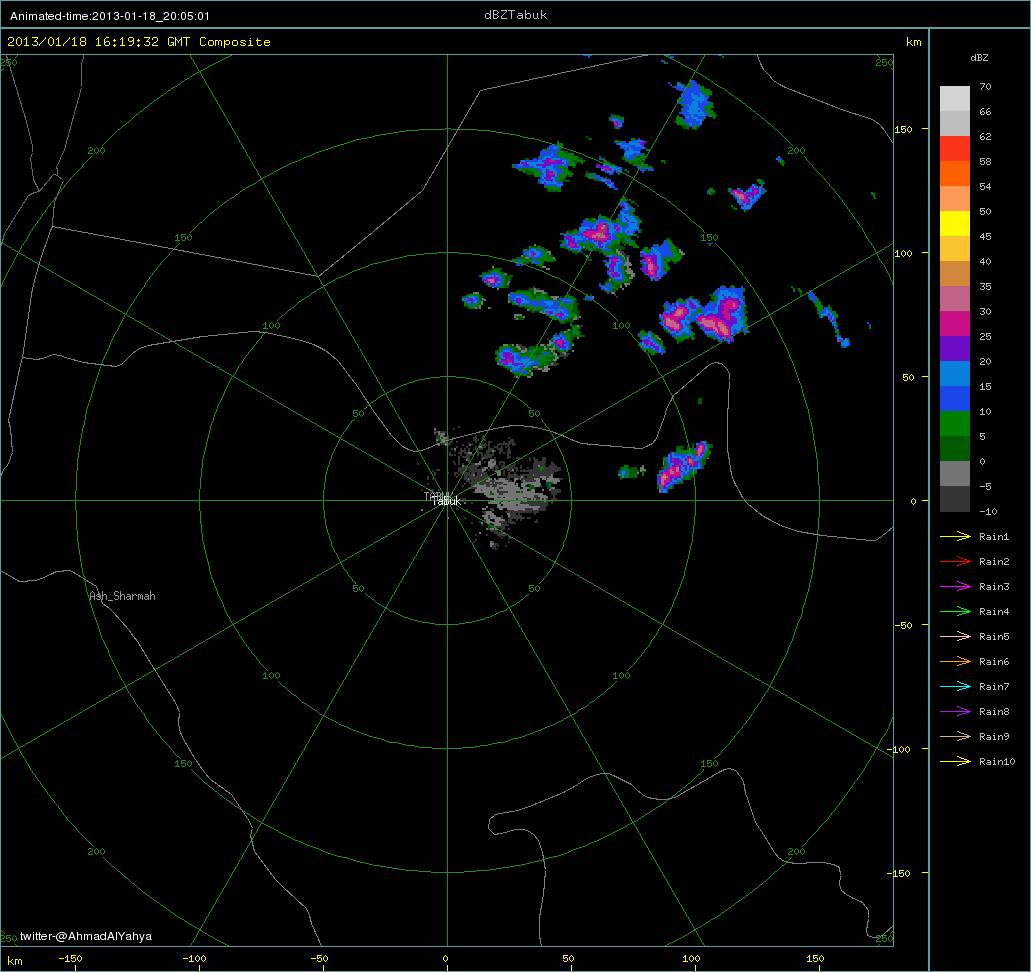Click the "Rain9" legend label
This screenshot has width=1031, height=972.
coord(994,737)
